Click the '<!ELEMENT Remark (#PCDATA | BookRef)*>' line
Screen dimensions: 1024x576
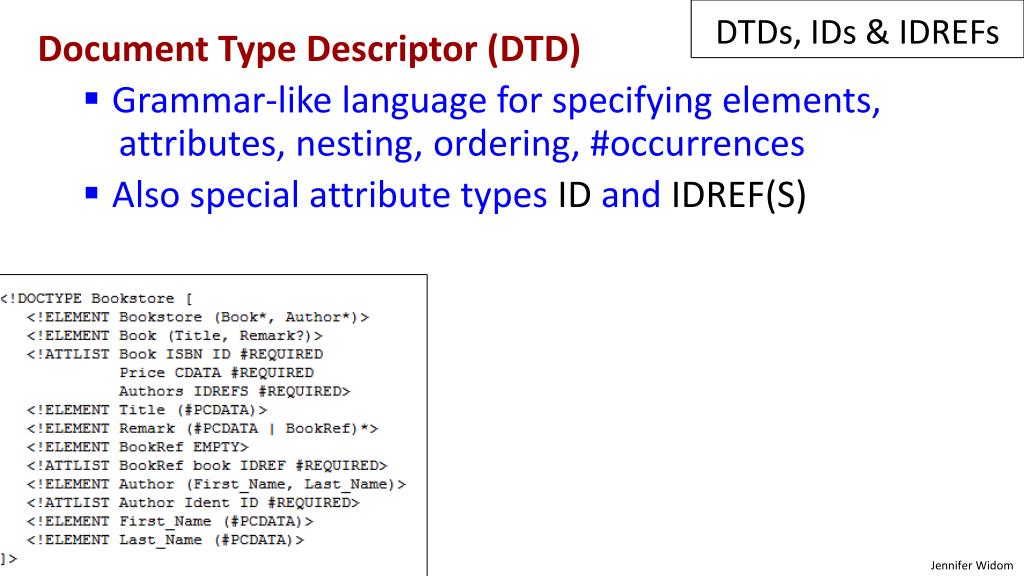coord(202,428)
